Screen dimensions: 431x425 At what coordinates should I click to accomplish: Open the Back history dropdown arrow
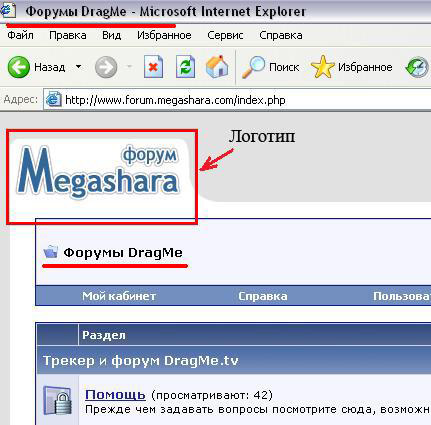(x=78, y=67)
